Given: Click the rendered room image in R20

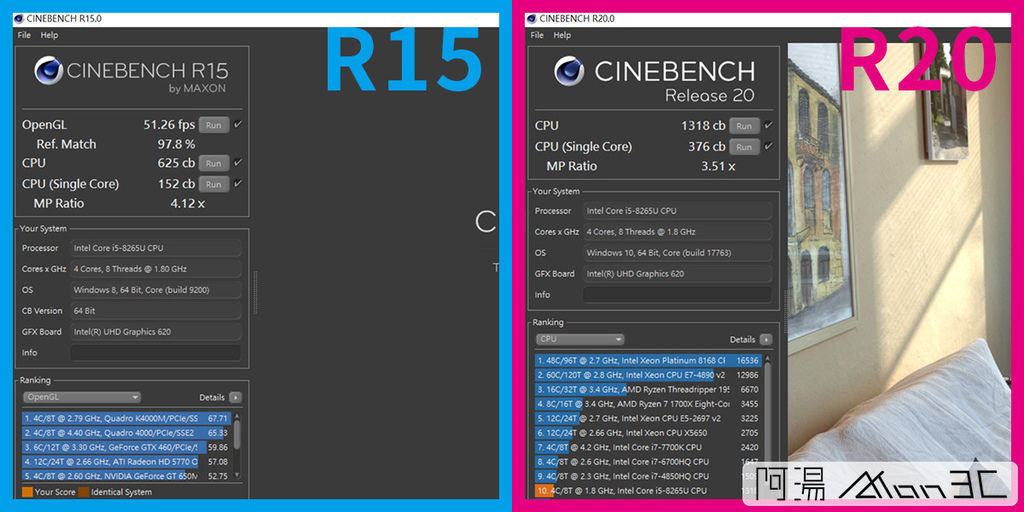Looking at the screenshot, I should click(899, 271).
